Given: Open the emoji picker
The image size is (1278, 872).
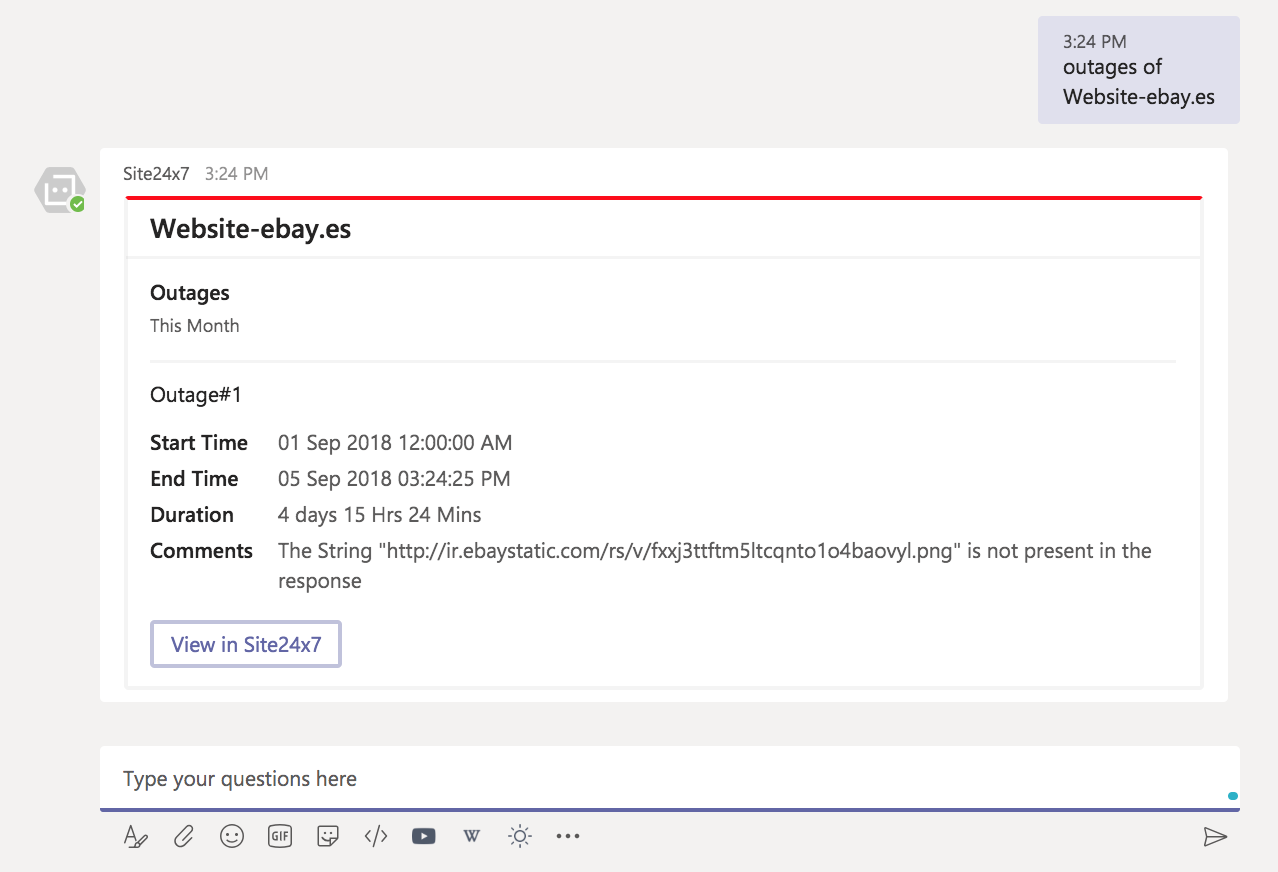Looking at the screenshot, I should pyautogui.click(x=232, y=836).
